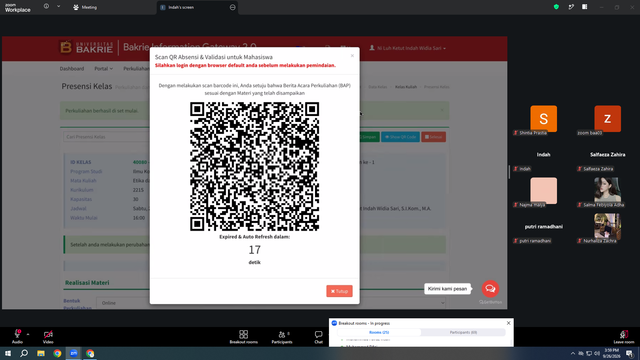Viewport: 640px width, 360px height.
Task: Dismiss the QR dialog with the X icon
Action: pyautogui.click(x=352, y=56)
